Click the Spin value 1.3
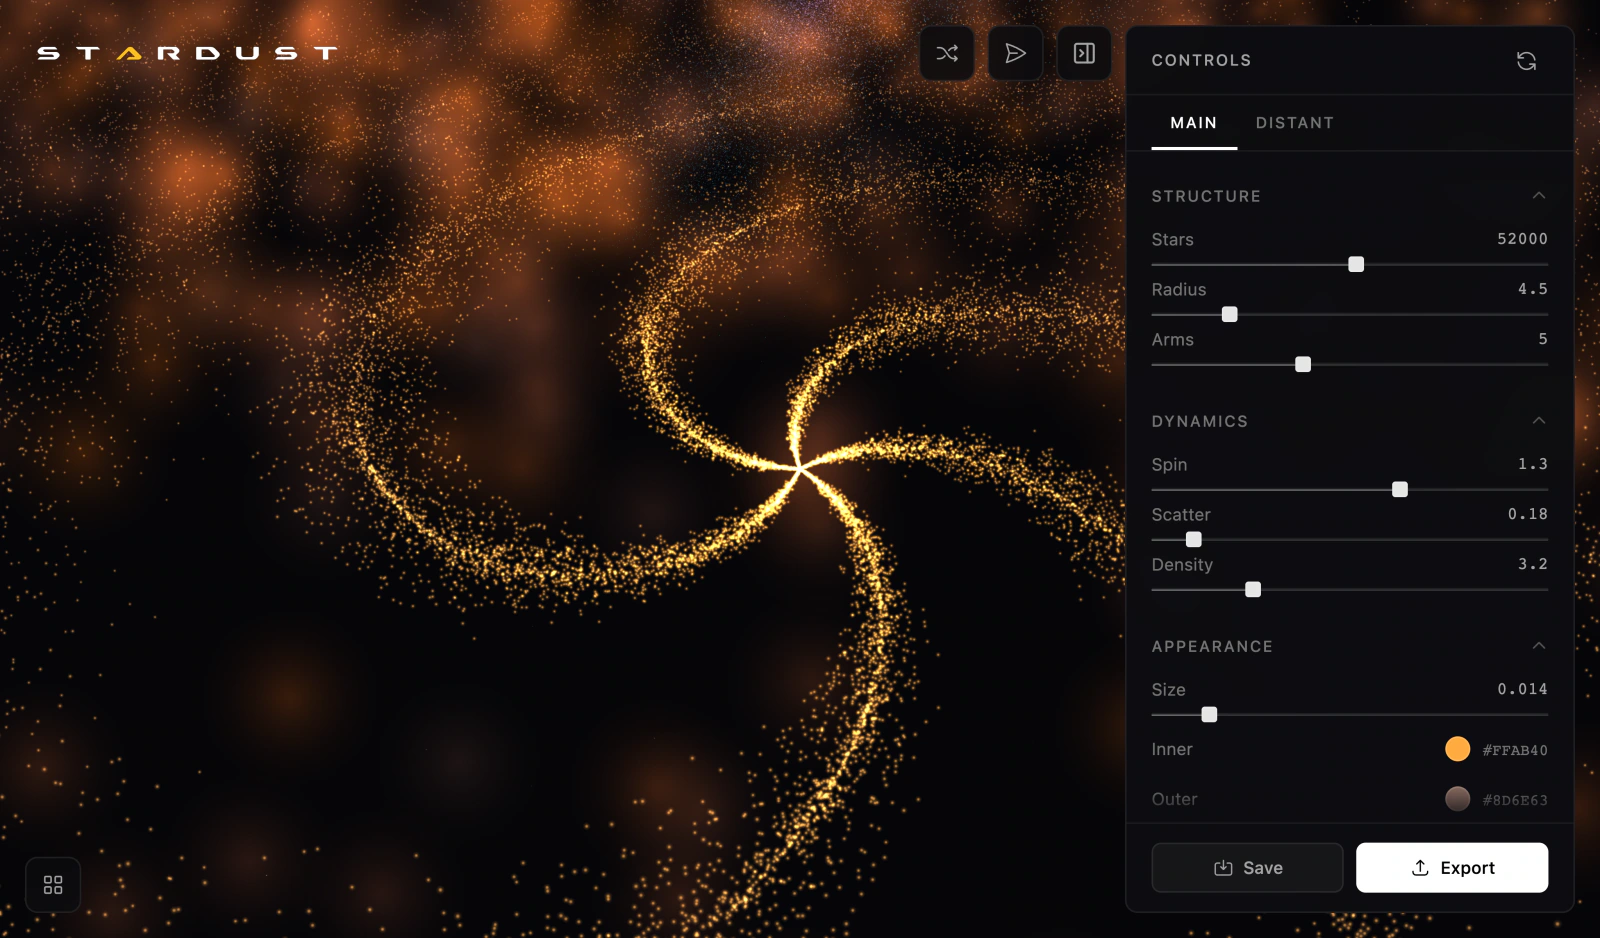 coord(1533,464)
